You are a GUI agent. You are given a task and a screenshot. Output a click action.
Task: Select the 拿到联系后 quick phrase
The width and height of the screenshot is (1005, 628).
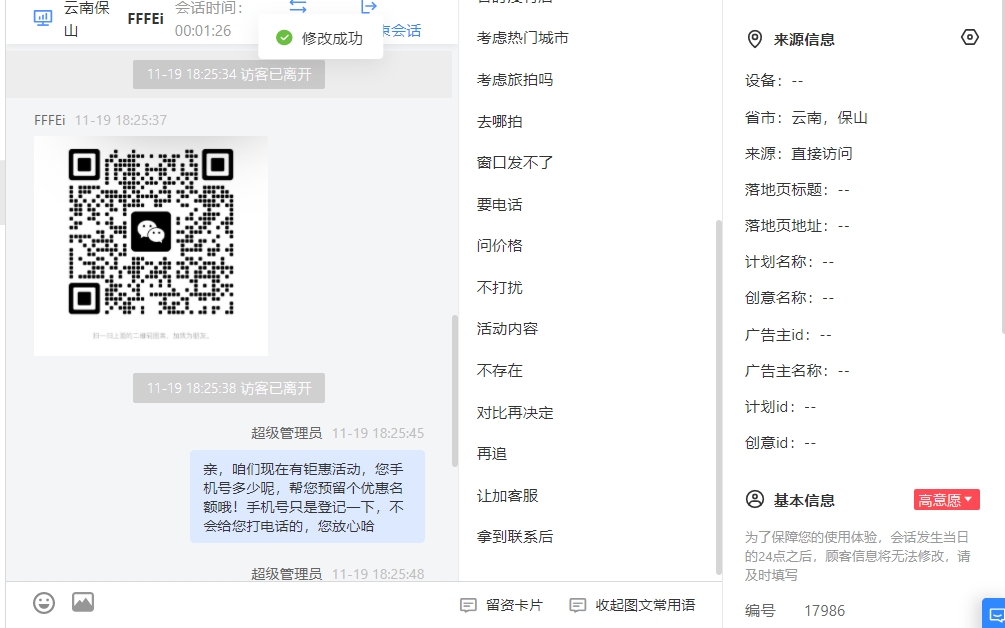(x=515, y=536)
